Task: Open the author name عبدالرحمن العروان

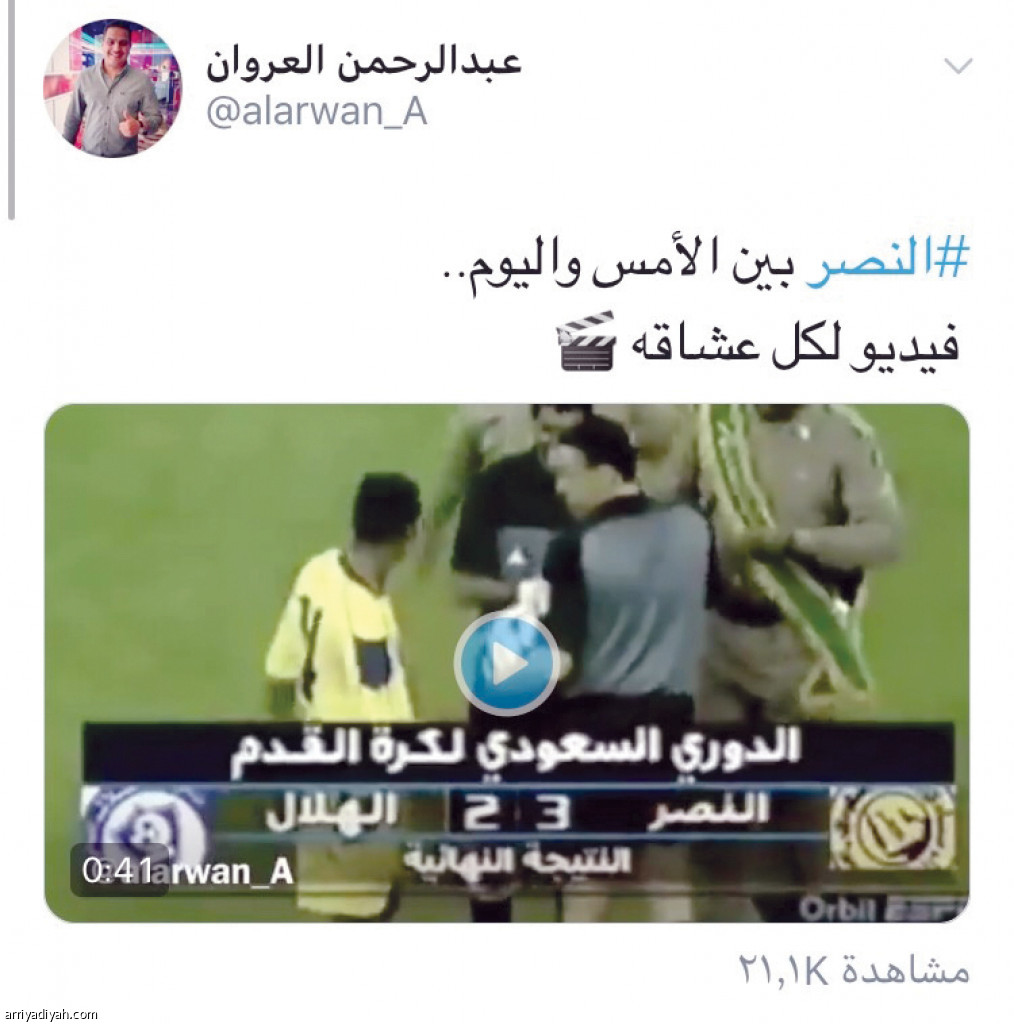Action: (x=364, y=62)
